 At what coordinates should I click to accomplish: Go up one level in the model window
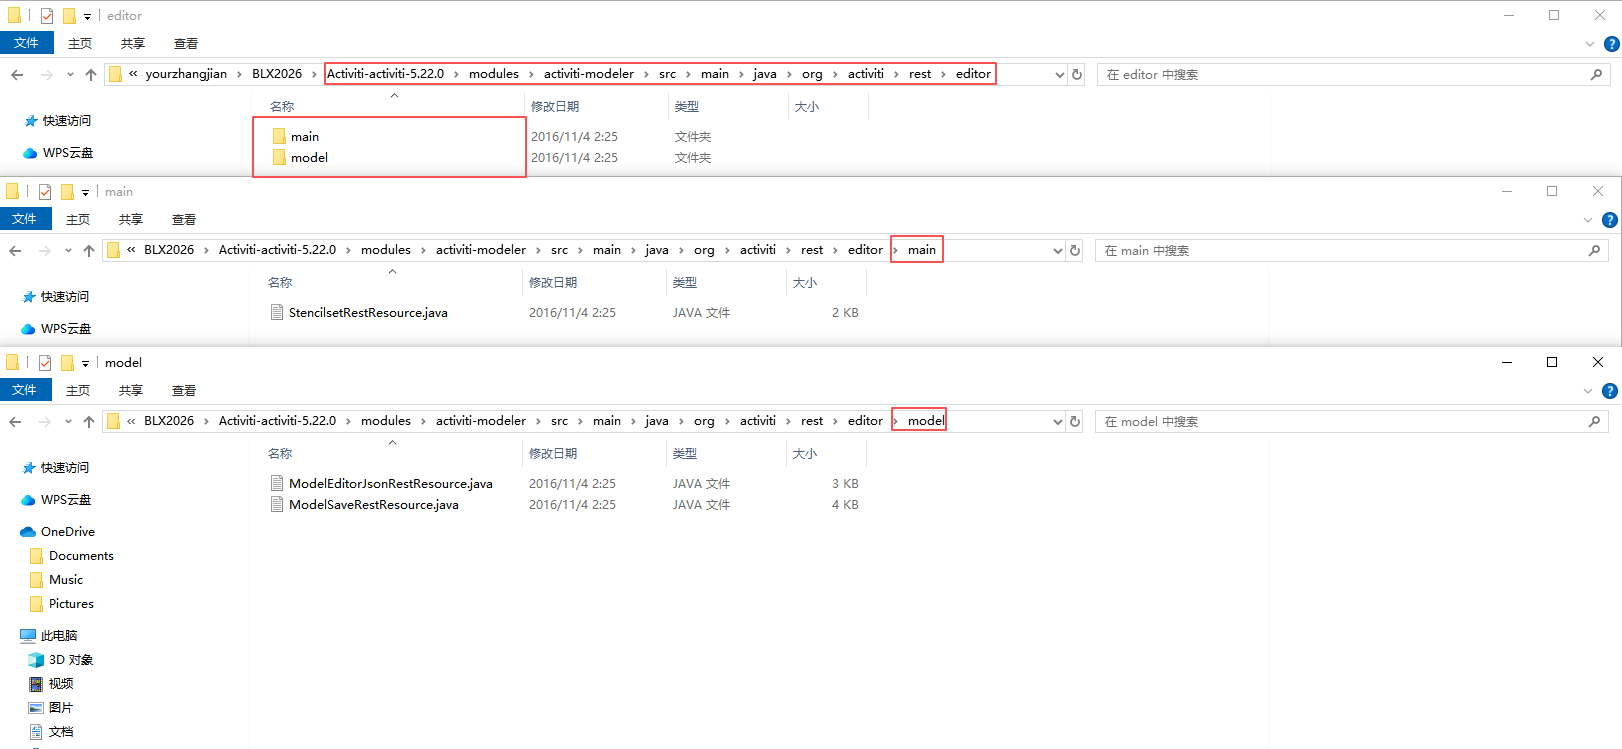point(89,422)
